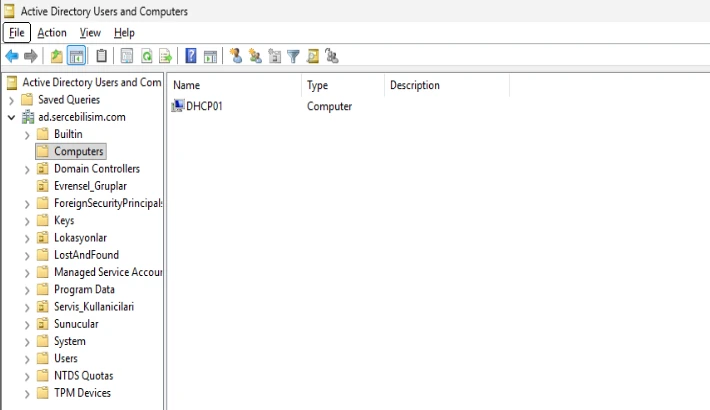Collapse the ad.sercebilisim.com domain node
Image resolution: width=710 pixels, height=410 pixels.
pyautogui.click(x=12, y=117)
